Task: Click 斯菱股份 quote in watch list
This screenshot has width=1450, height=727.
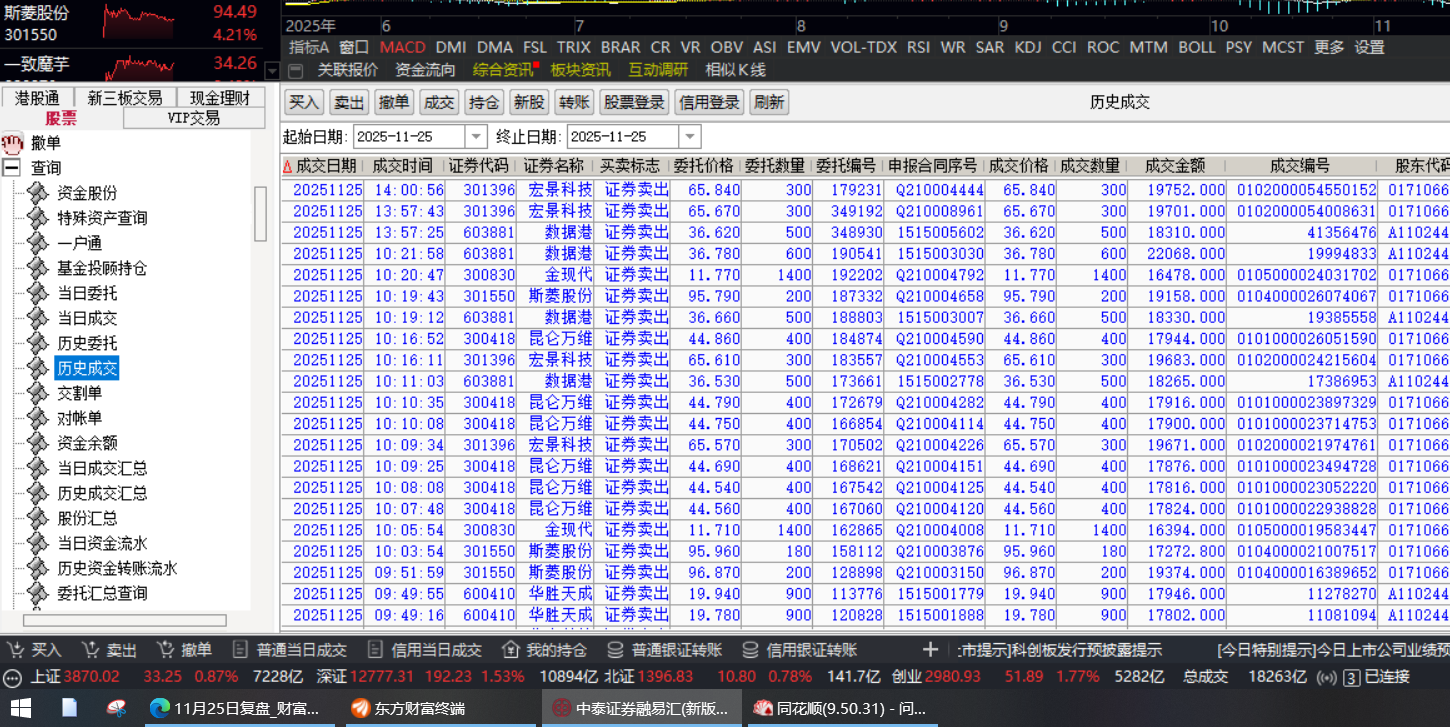Action: coord(132,23)
